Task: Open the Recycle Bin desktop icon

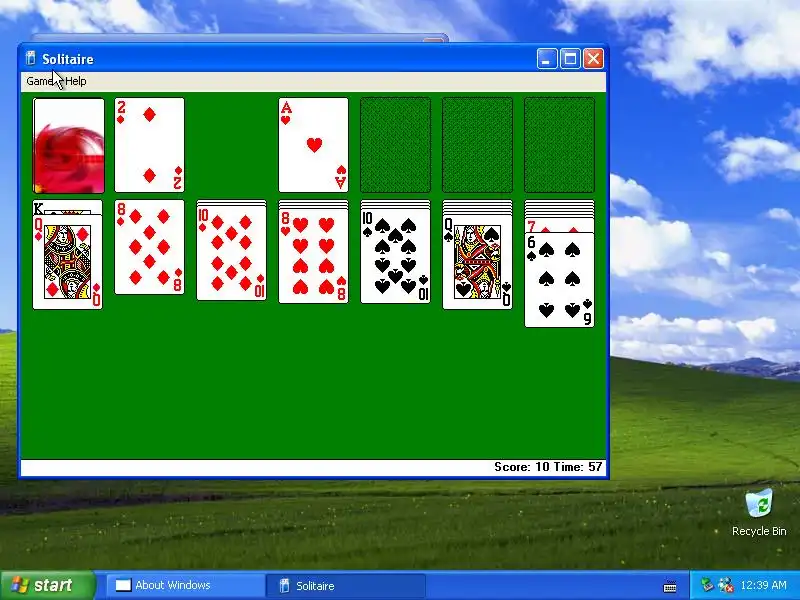Action: 759,512
